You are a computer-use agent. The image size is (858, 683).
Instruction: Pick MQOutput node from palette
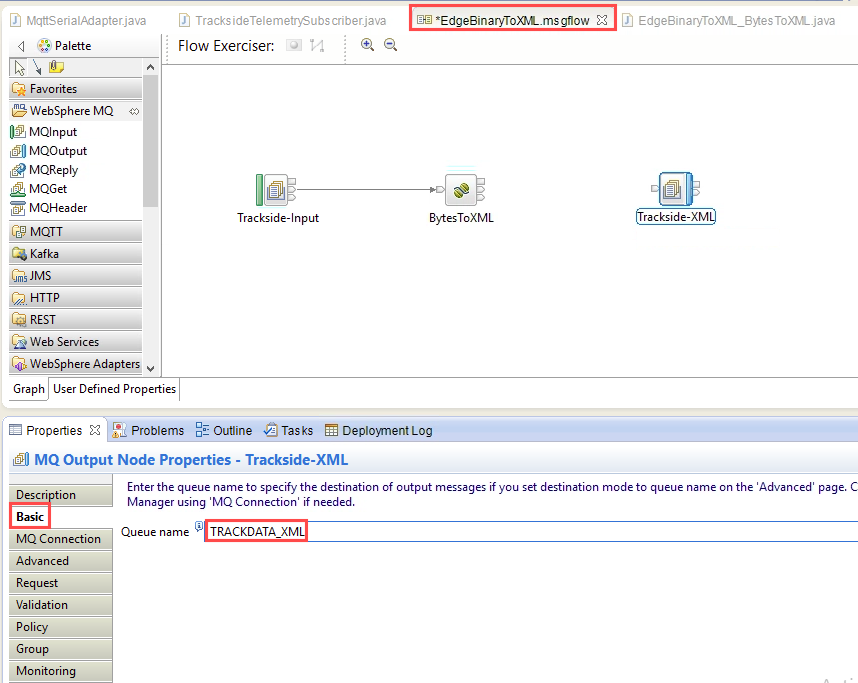[x=49, y=151]
